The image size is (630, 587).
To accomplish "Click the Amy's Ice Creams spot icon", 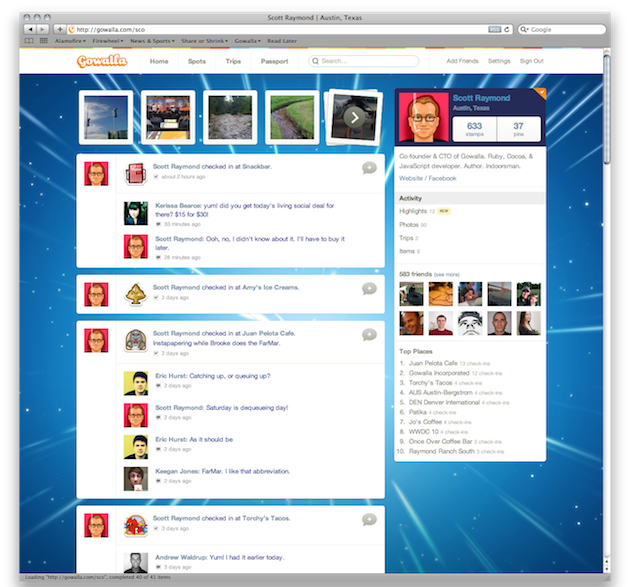I will pos(135,294).
